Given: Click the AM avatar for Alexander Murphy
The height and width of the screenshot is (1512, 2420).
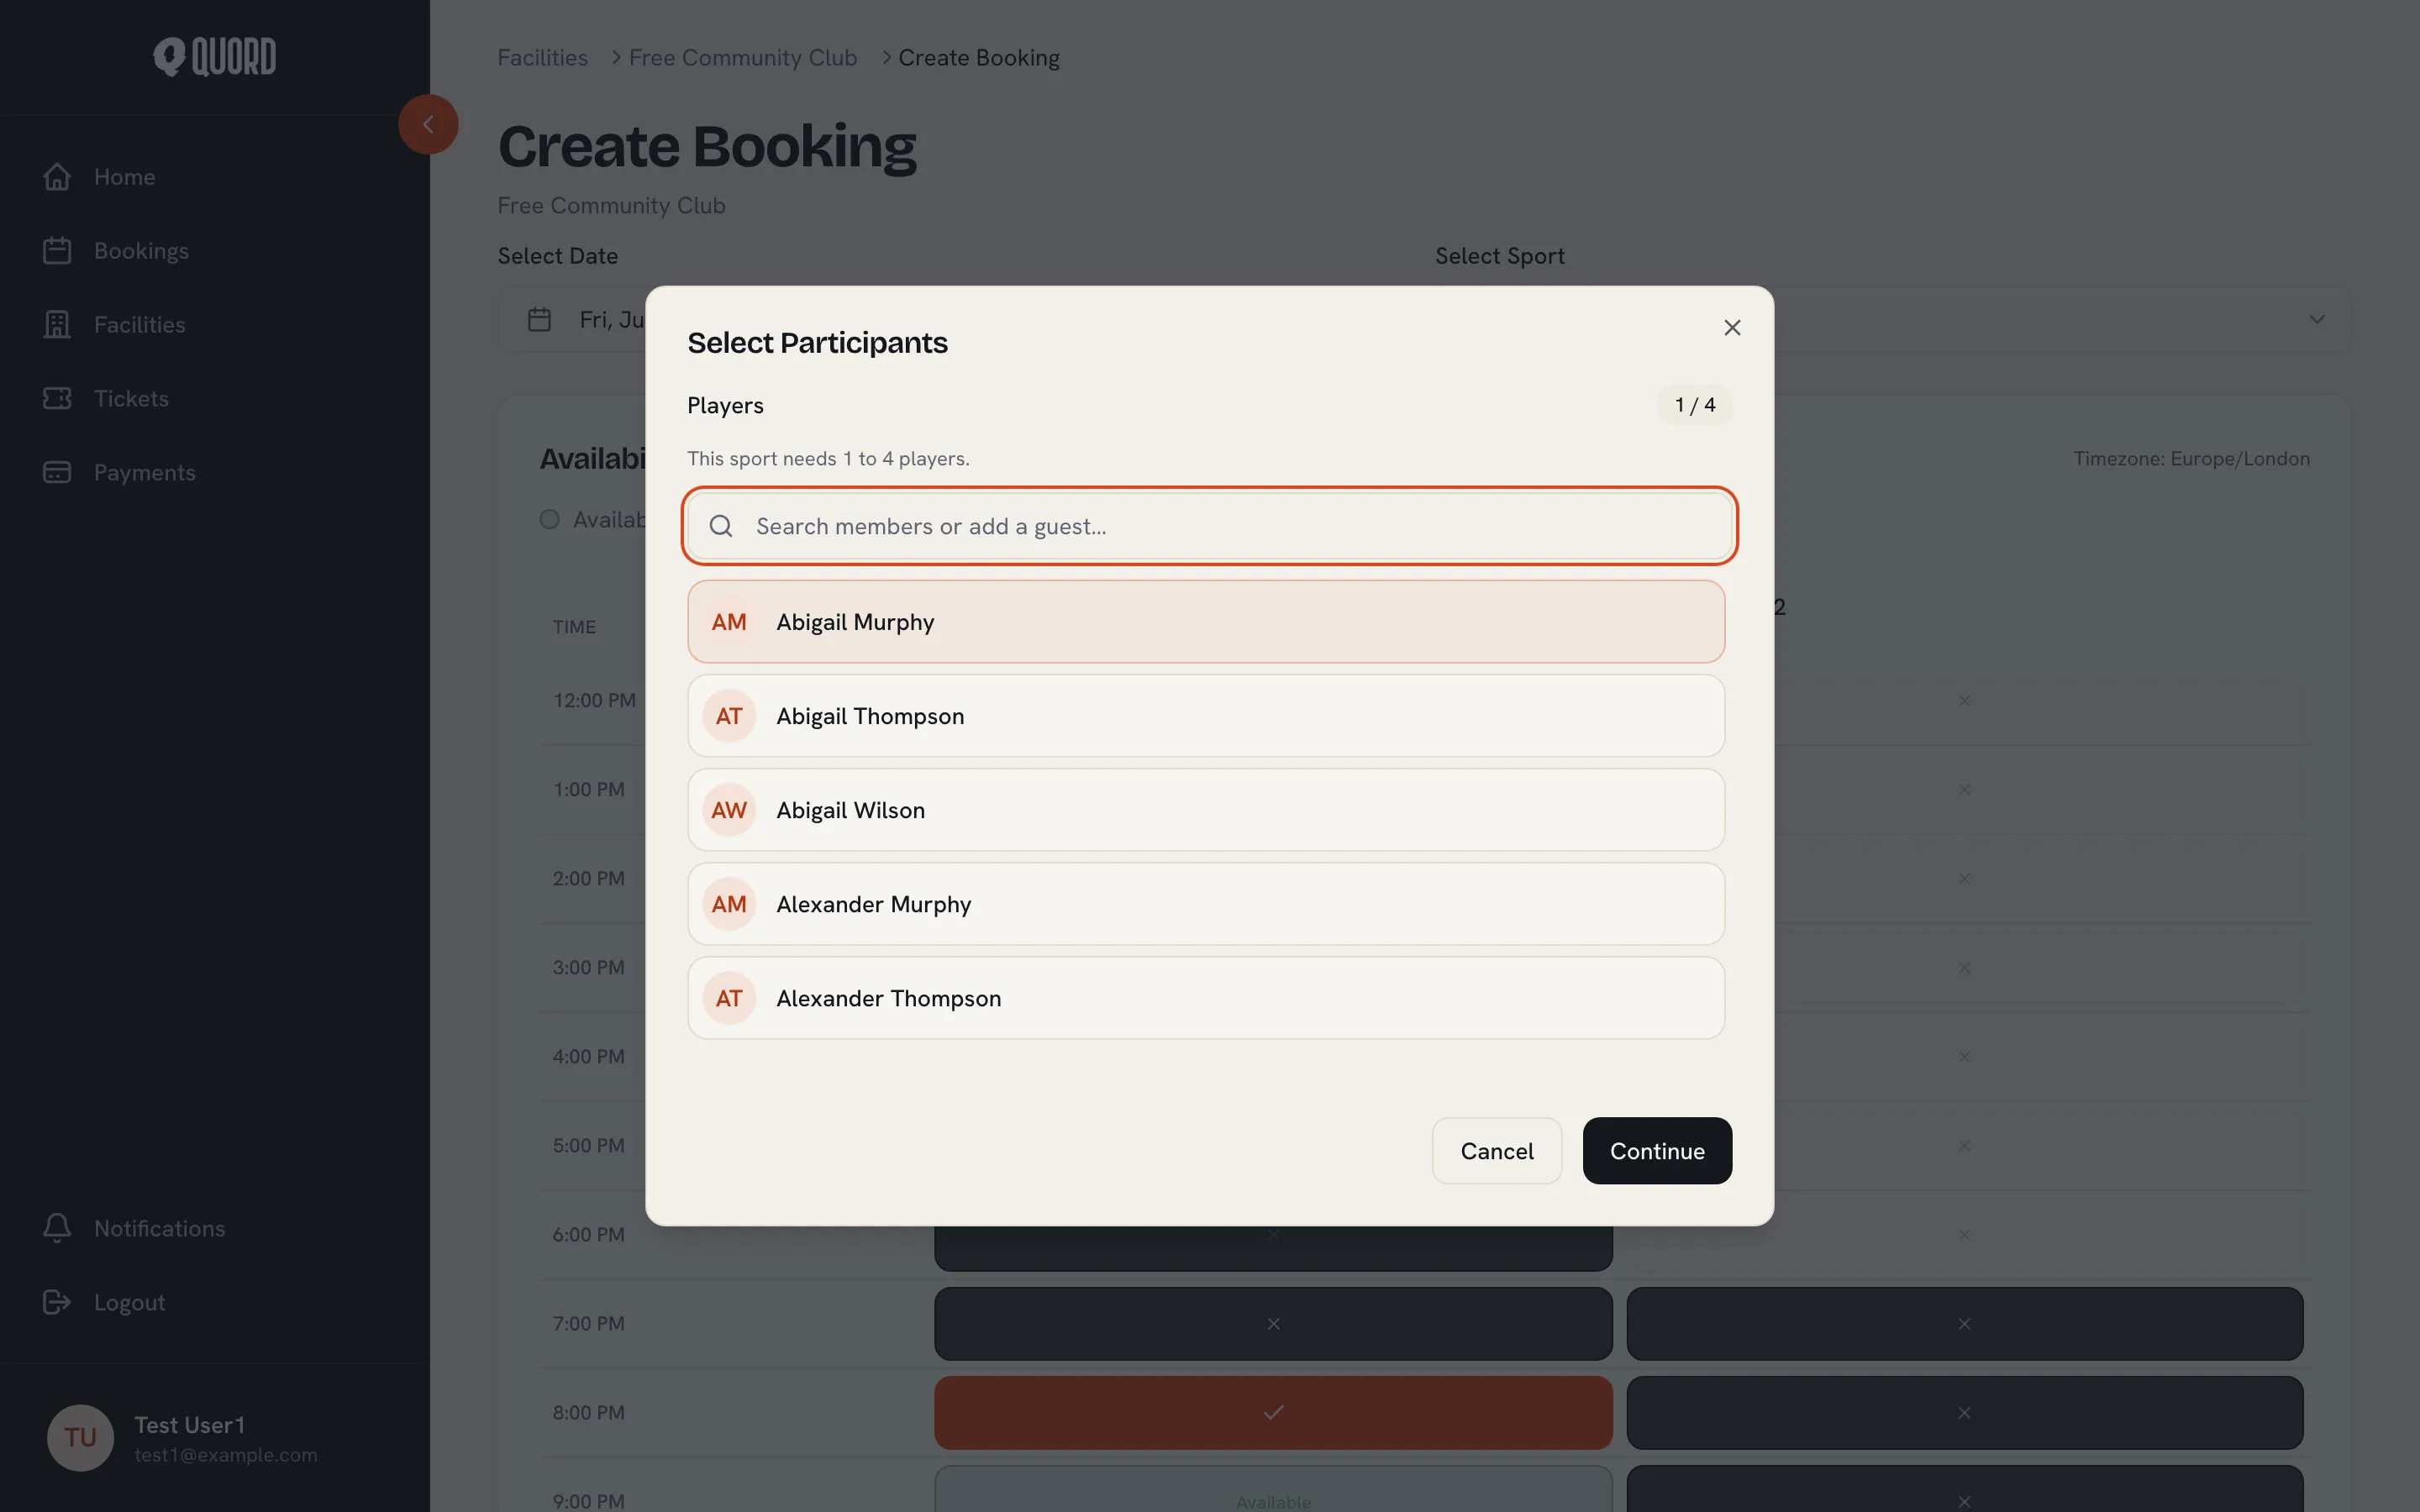Looking at the screenshot, I should [x=729, y=904].
